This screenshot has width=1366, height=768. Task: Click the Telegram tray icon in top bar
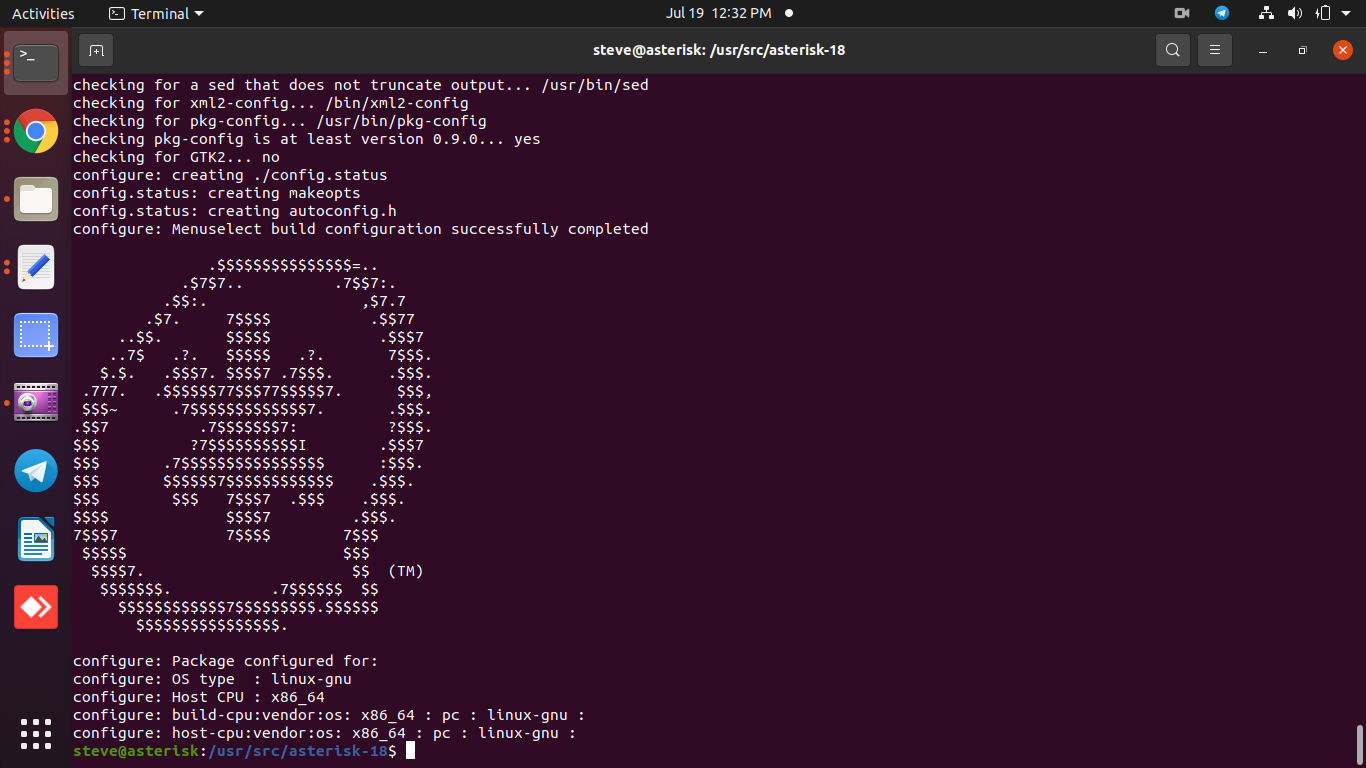click(1222, 13)
